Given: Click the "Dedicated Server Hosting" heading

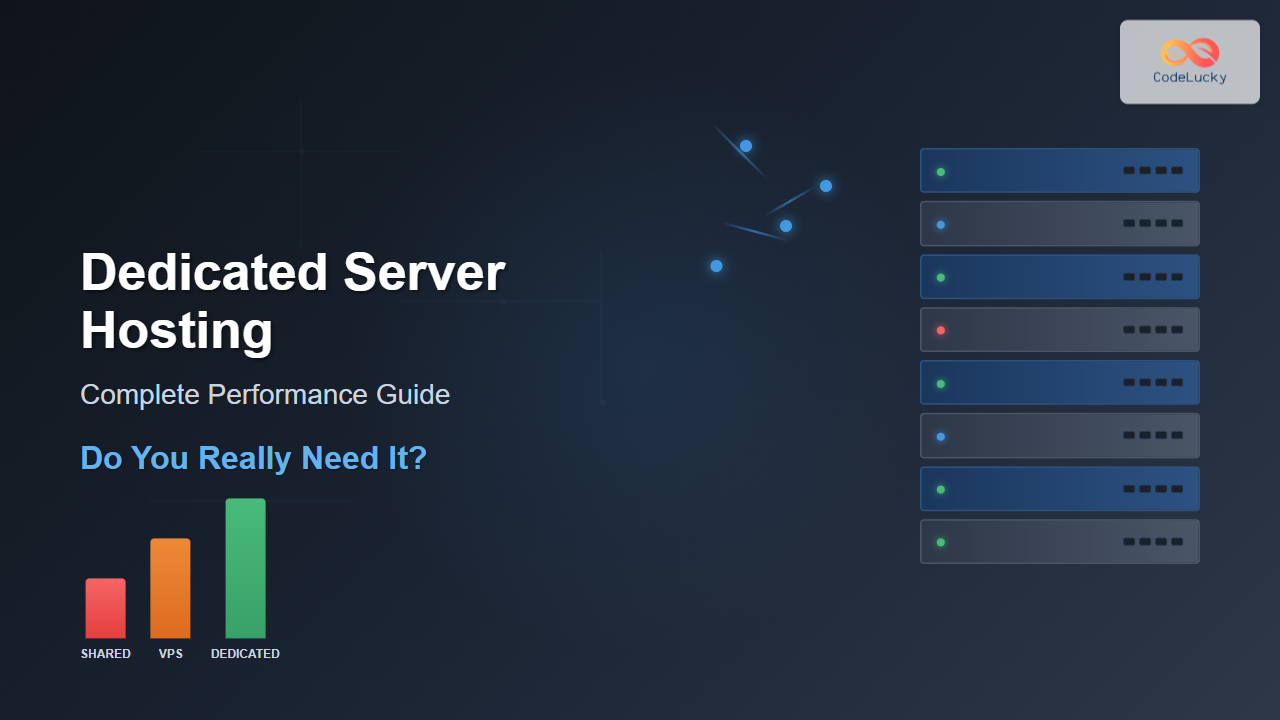Looking at the screenshot, I should coord(292,301).
